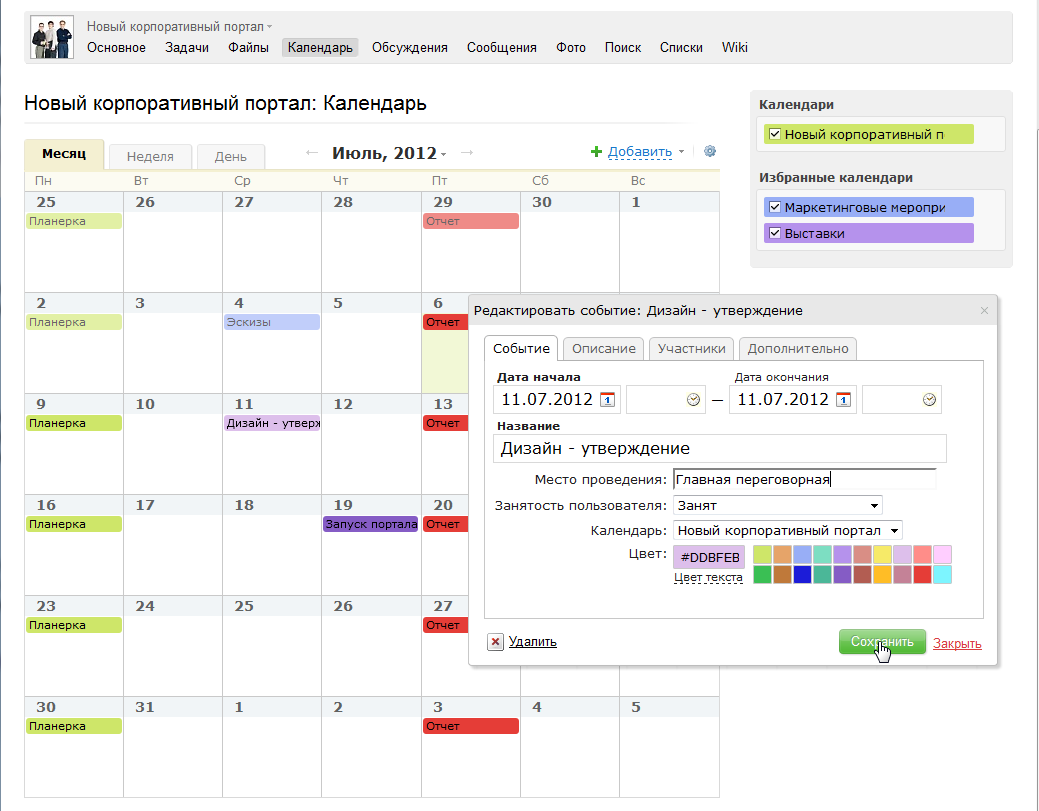Switch to the Участники tab
The height and width of the screenshot is (811, 1039).
691,348
